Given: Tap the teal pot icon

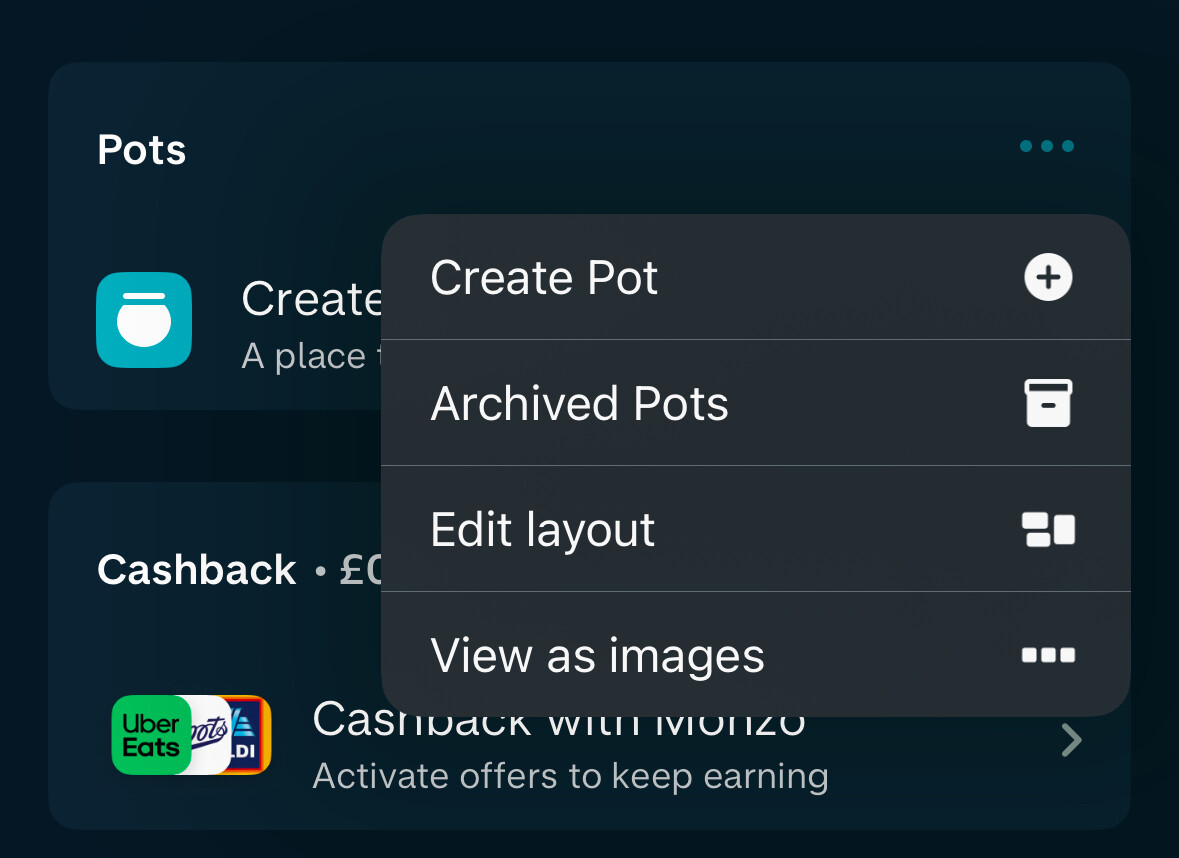Looking at the screenshot, I should coord(144,320).
